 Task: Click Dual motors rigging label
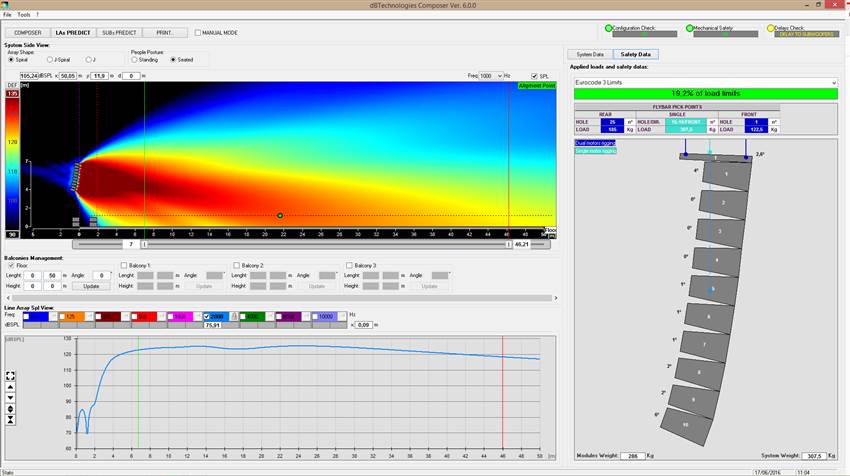[x=595, y=143]
